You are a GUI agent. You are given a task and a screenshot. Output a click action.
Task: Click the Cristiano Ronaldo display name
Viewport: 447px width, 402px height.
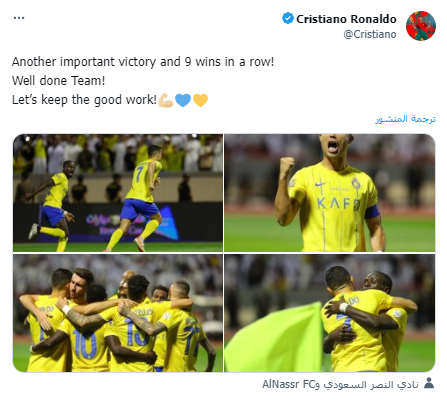point(346,19)
